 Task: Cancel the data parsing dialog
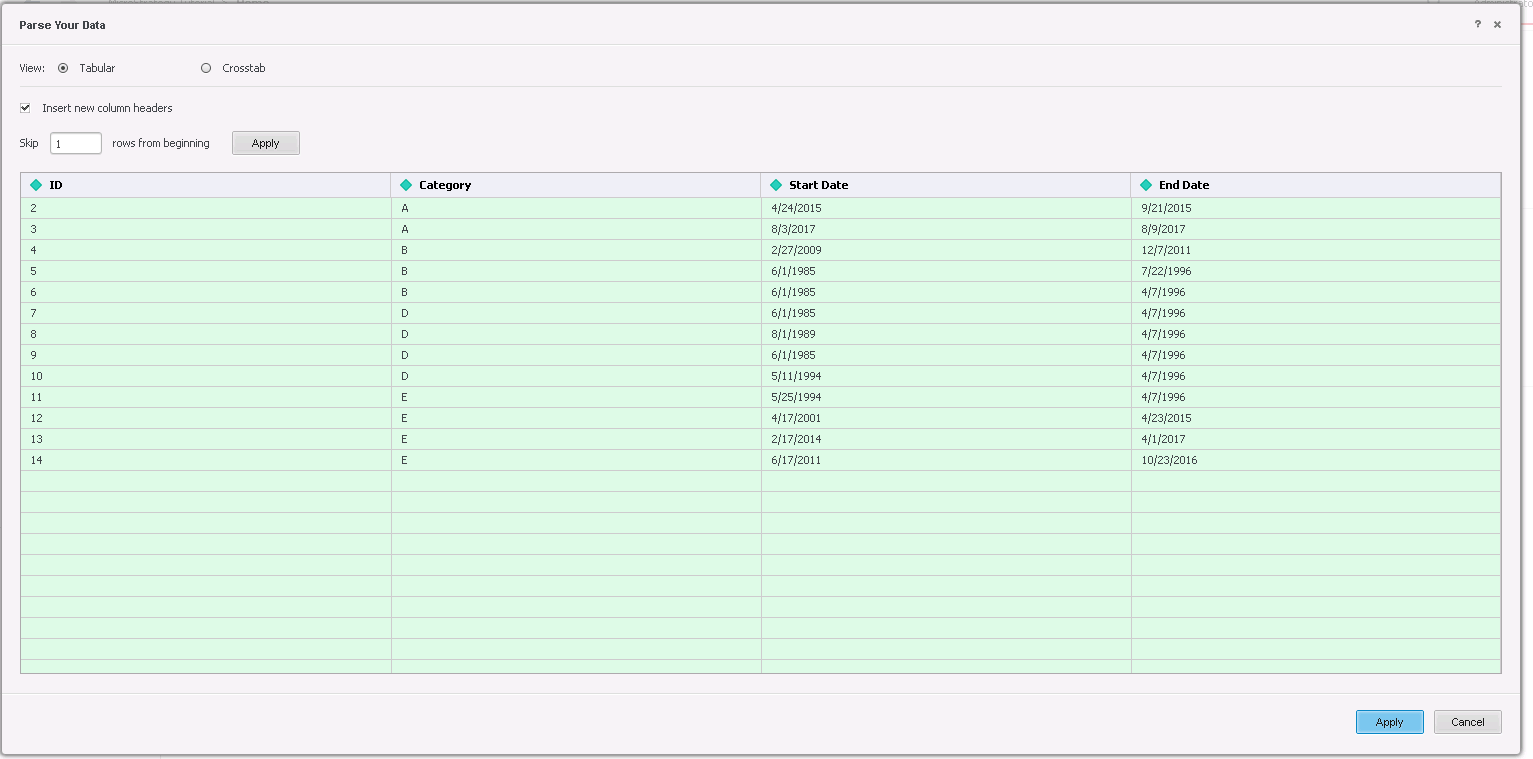pos(1467,721)
